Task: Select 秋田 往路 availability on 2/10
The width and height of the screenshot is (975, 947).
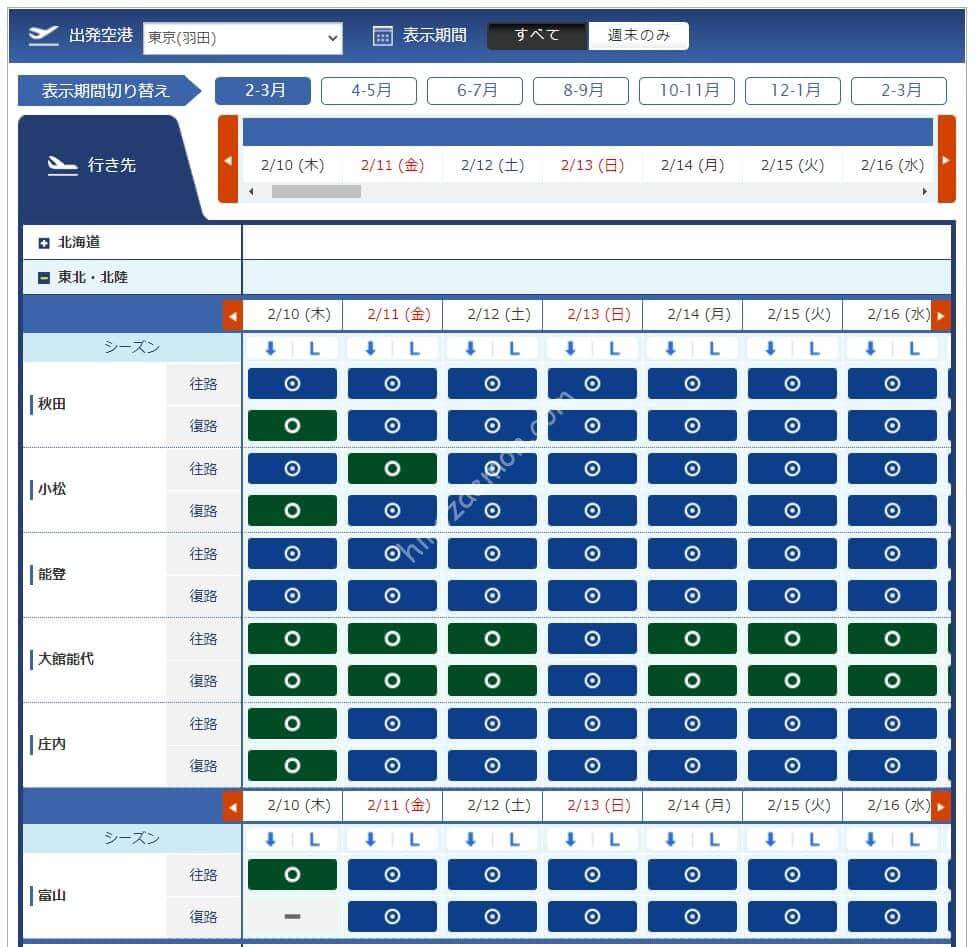Action: pyautogui.click(x=292, y=384)
